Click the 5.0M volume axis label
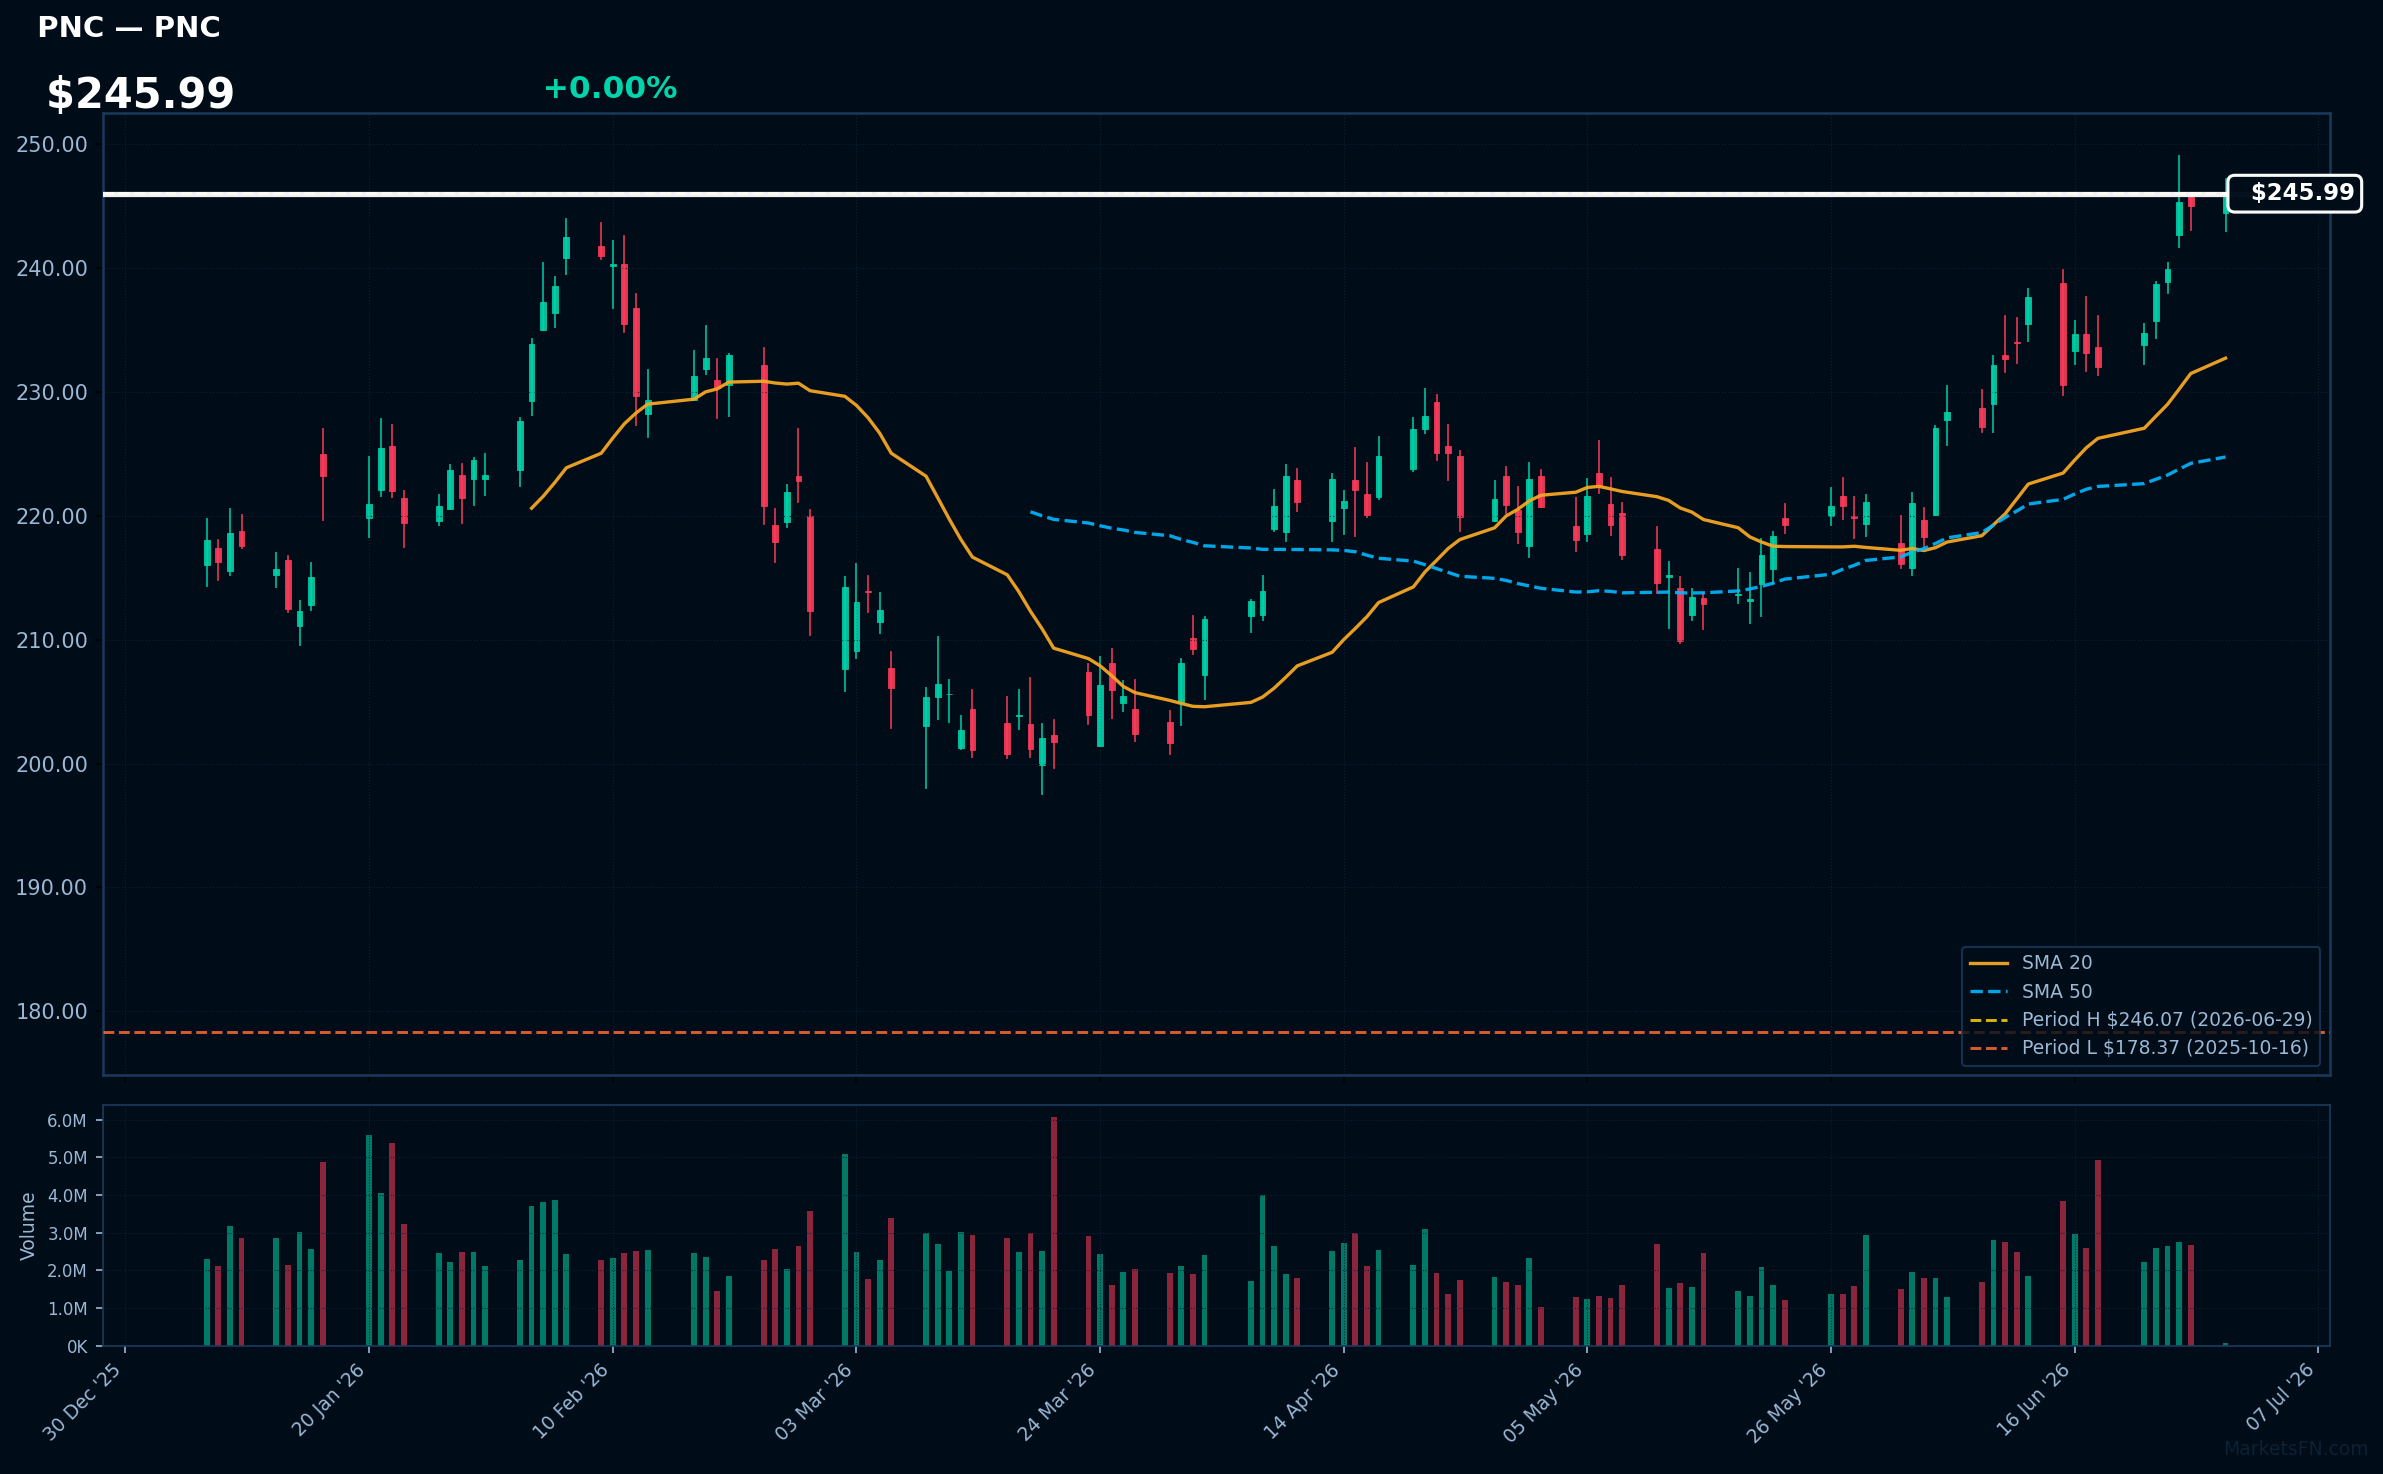The height and width of the screenshot is (1474, 2383). [67, 1158]
